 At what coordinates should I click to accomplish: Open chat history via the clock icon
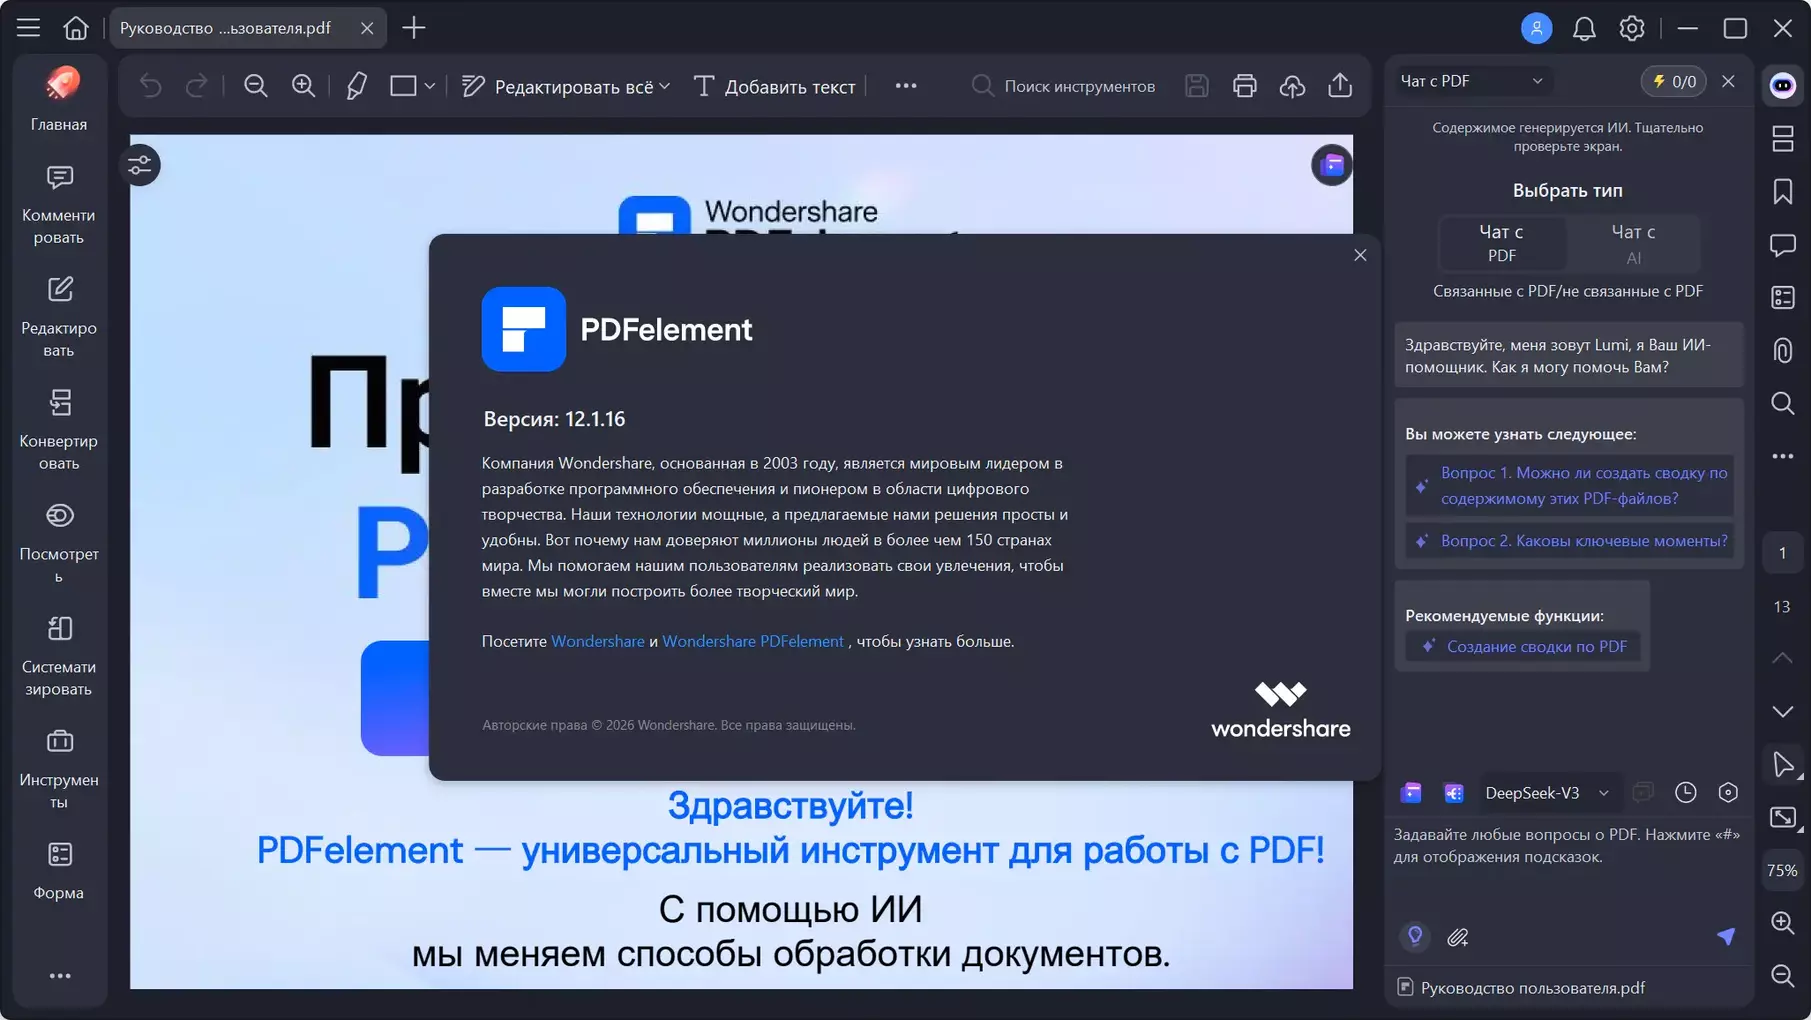pos(1686,792)
